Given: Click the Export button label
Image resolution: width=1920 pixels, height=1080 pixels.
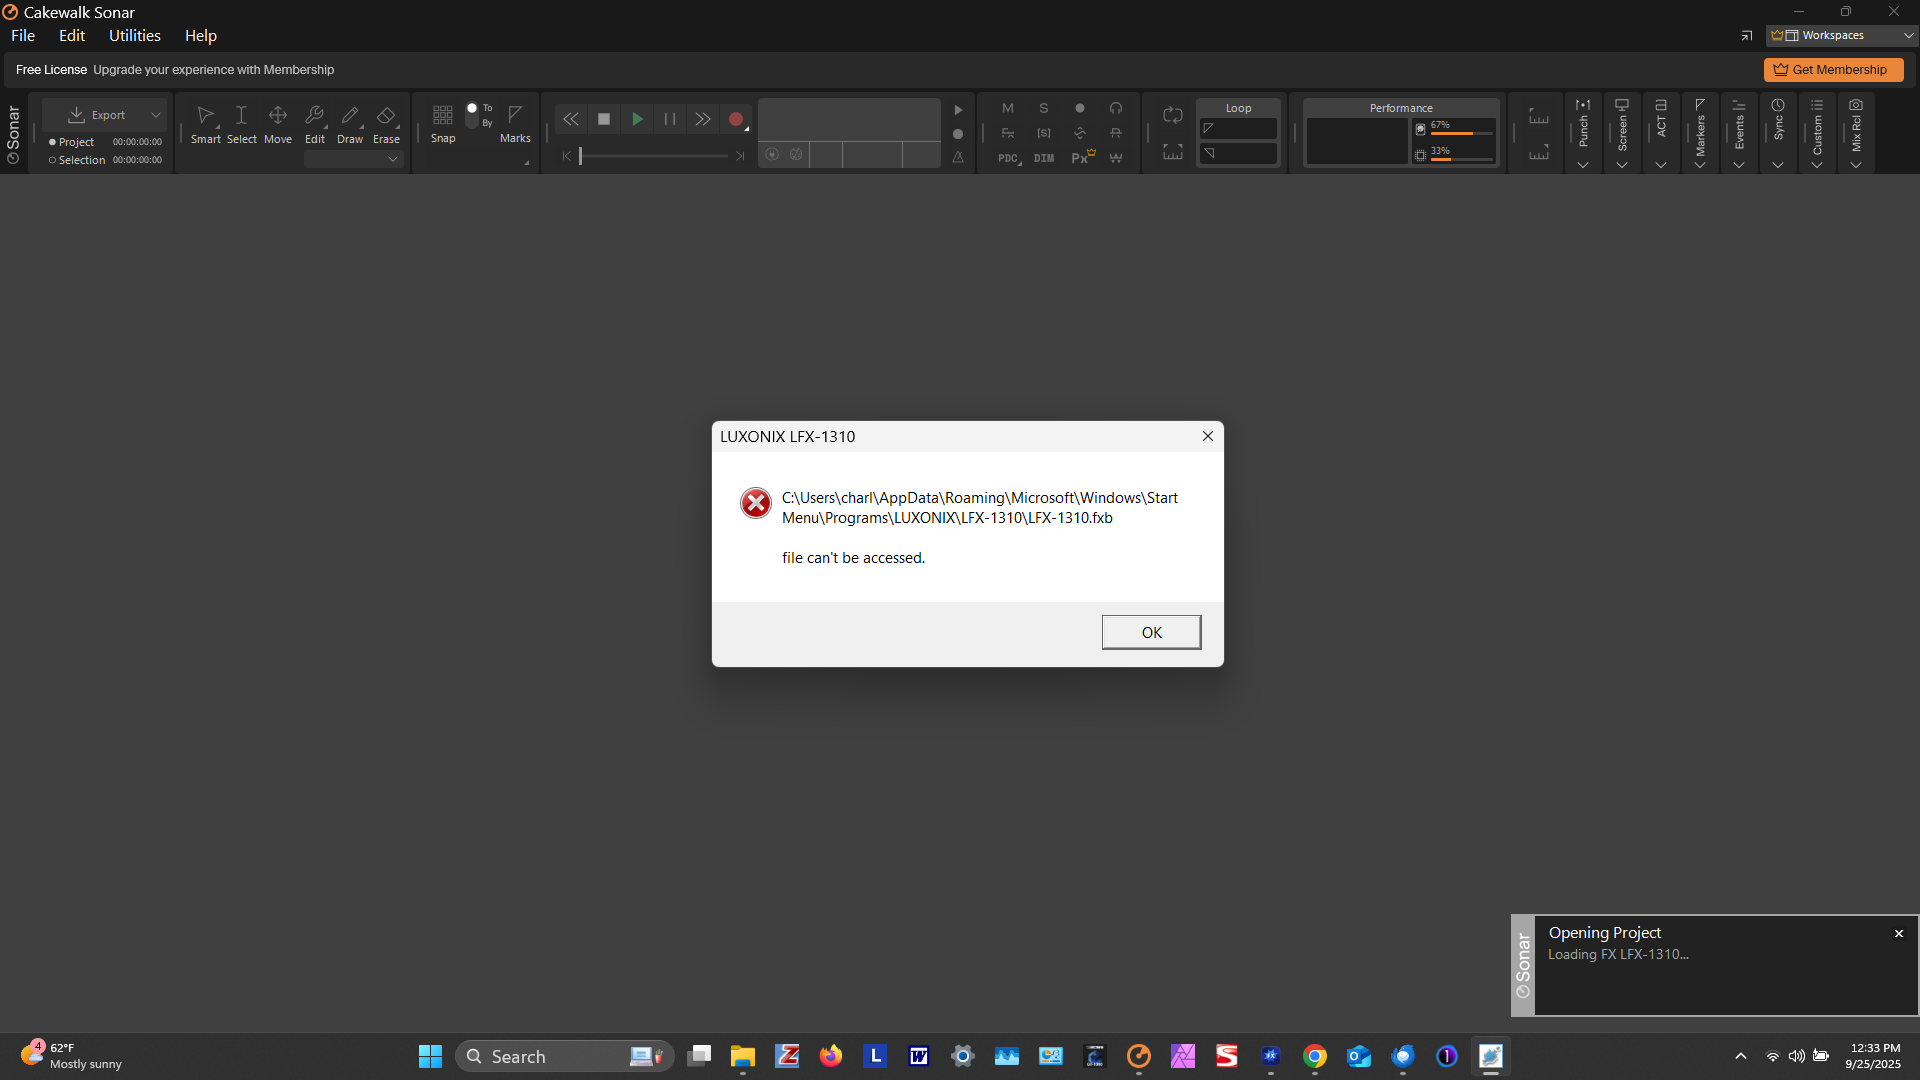Looking at the screenshot, I should (x=108, y=115).
